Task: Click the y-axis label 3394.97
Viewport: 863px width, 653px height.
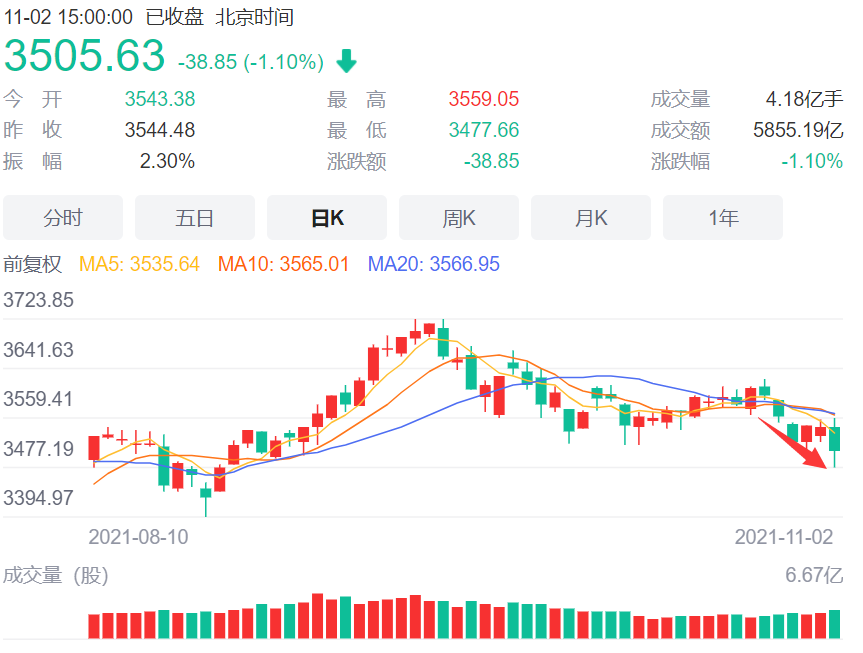Action: pyautogui.click(x=39, y=498)
